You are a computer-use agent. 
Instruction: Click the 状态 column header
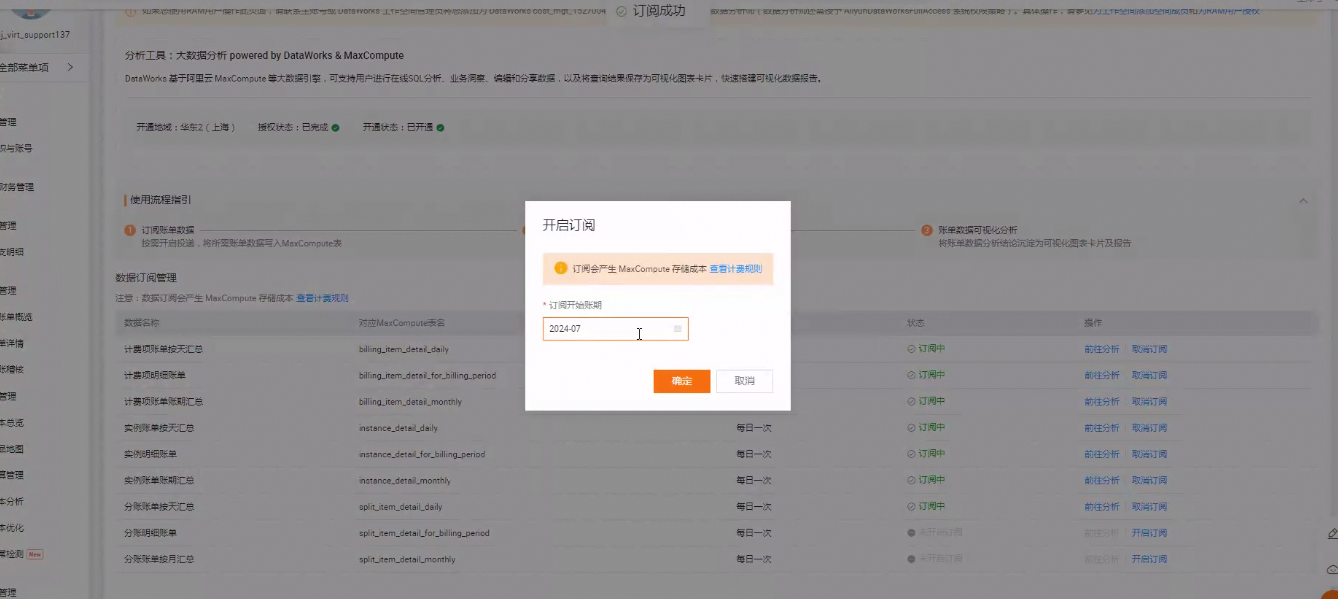[x=915, y=323]
